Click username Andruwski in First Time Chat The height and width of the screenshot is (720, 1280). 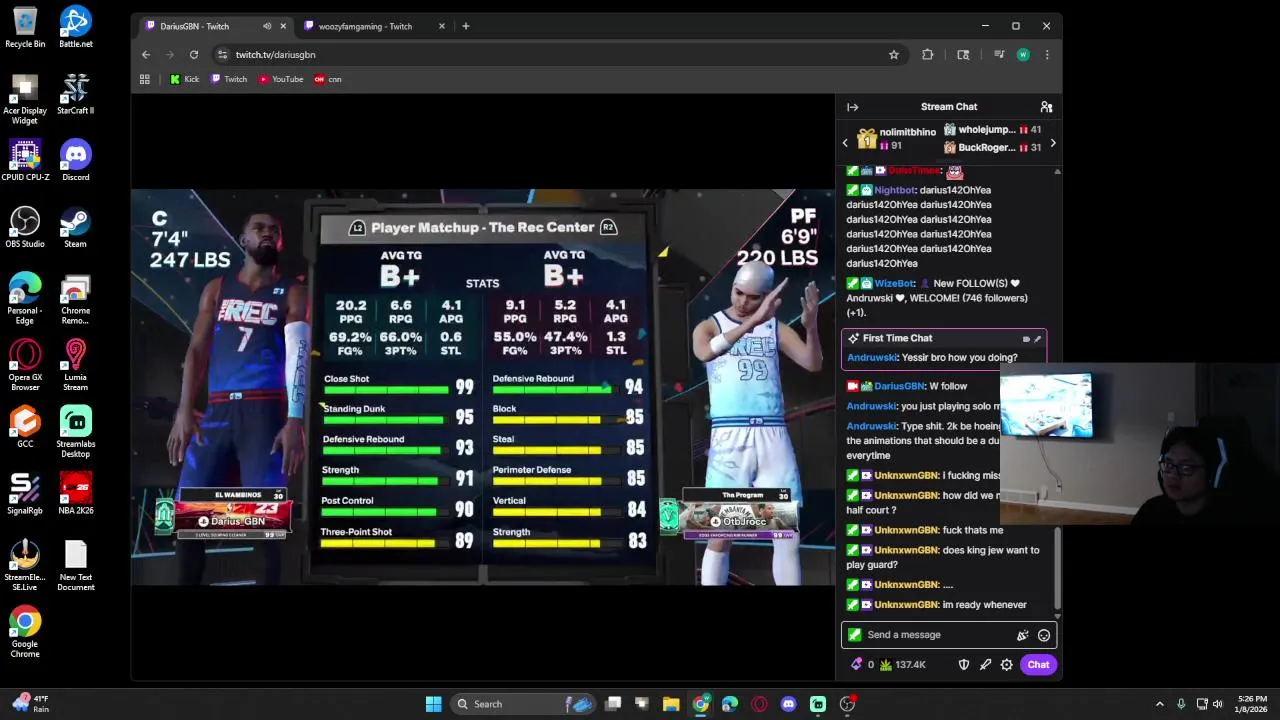pyautogui.click(x=872, y=358)
